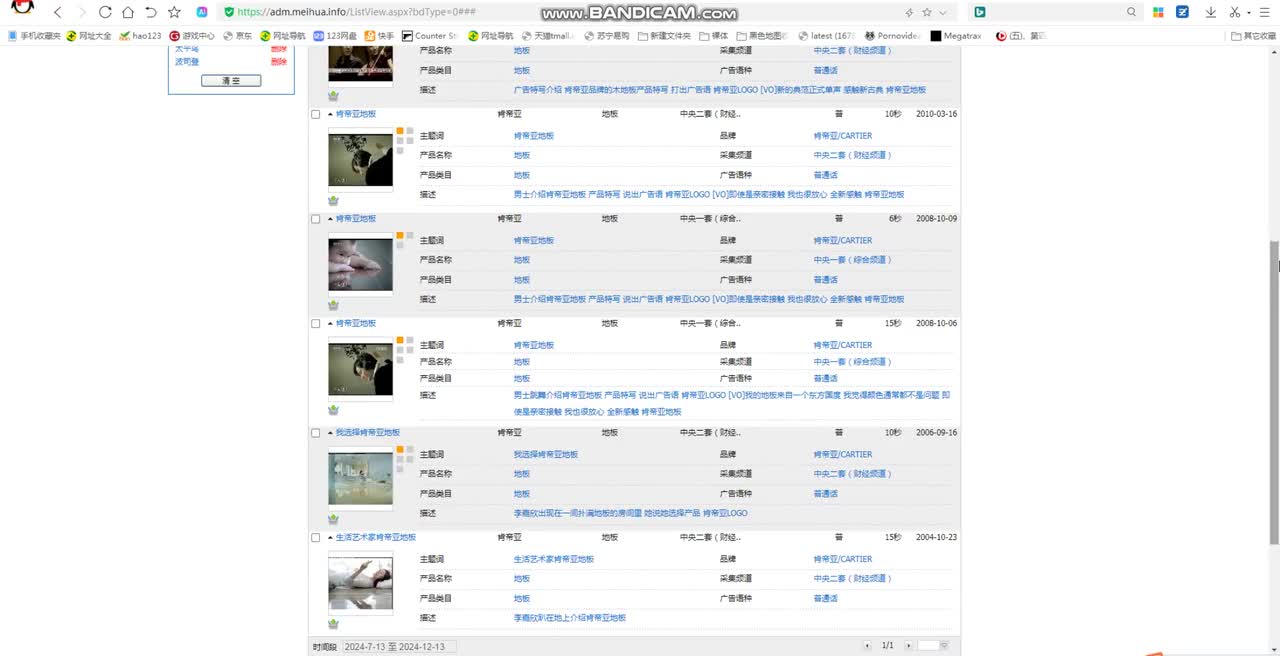This screenshot has width=1280, height=656.
Task: Go back with the browser back arrow
Action: point(57,12)
